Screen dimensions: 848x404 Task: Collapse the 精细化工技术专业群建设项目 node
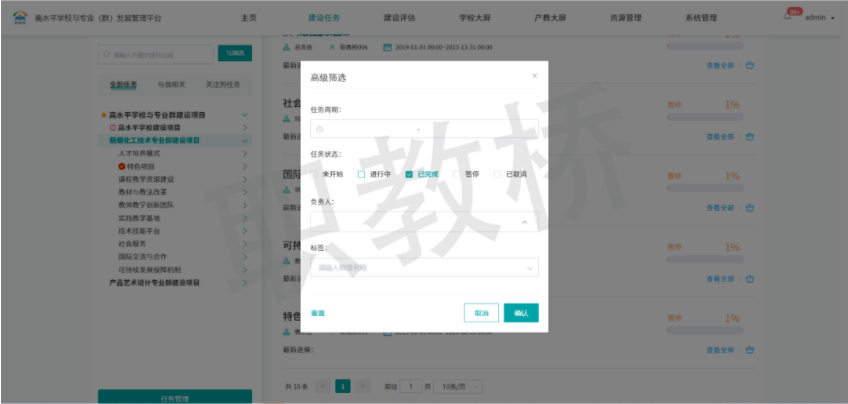tap(245, 141)
